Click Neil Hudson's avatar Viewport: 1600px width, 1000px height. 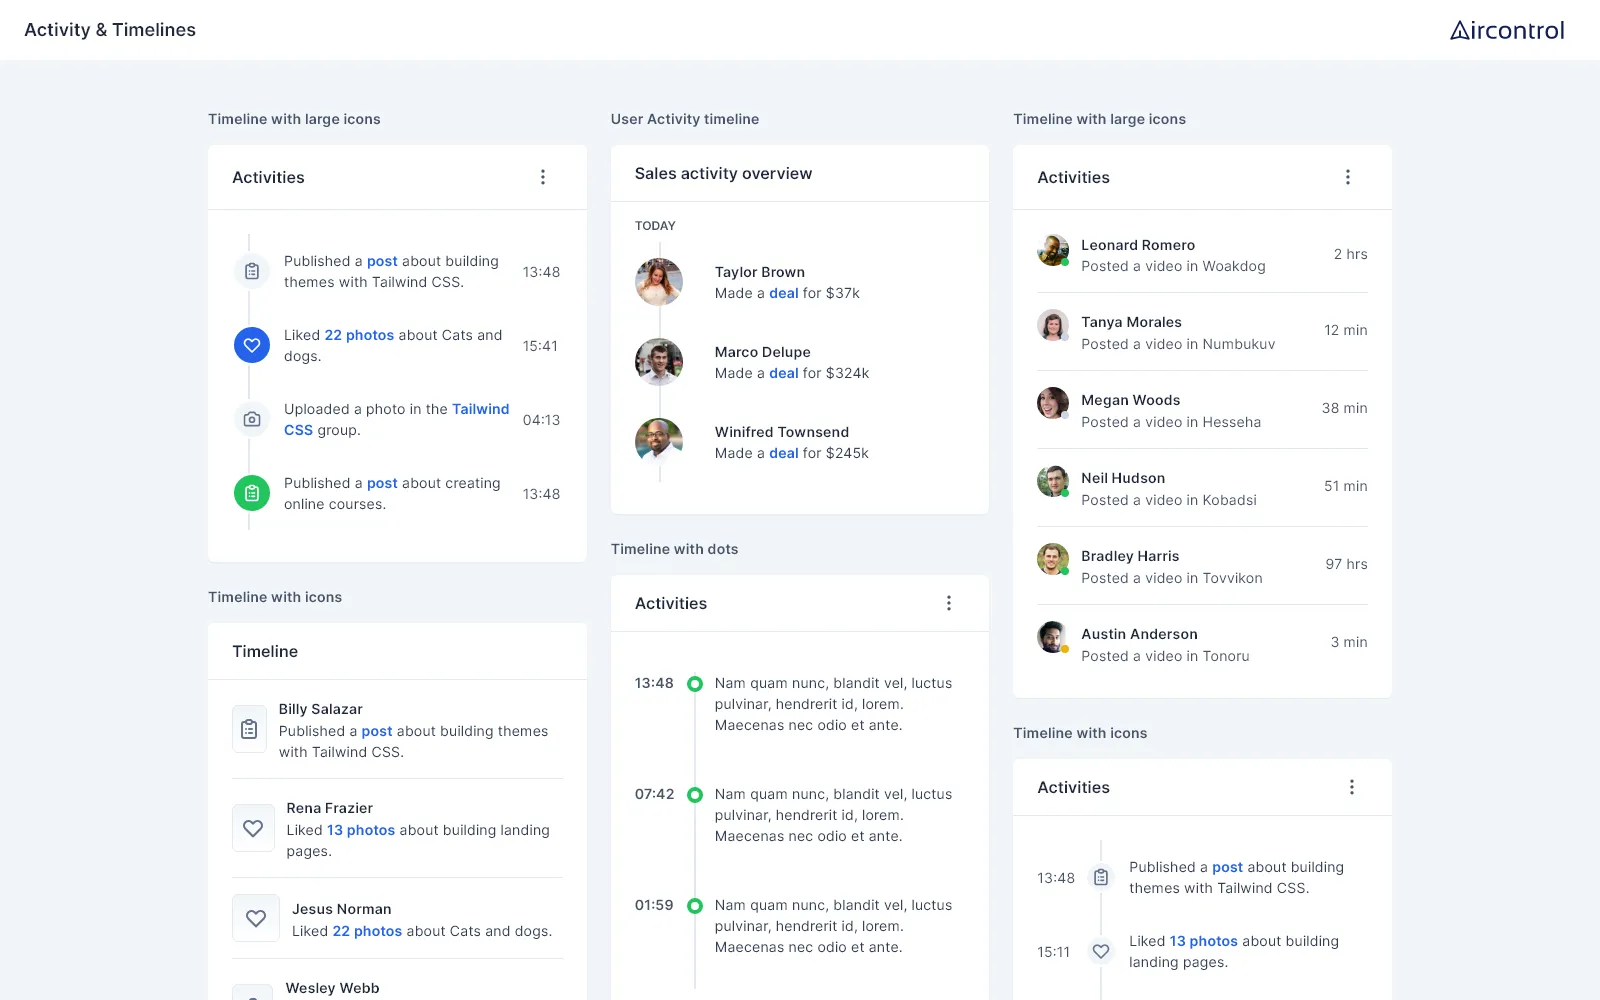coord(1053,481)
